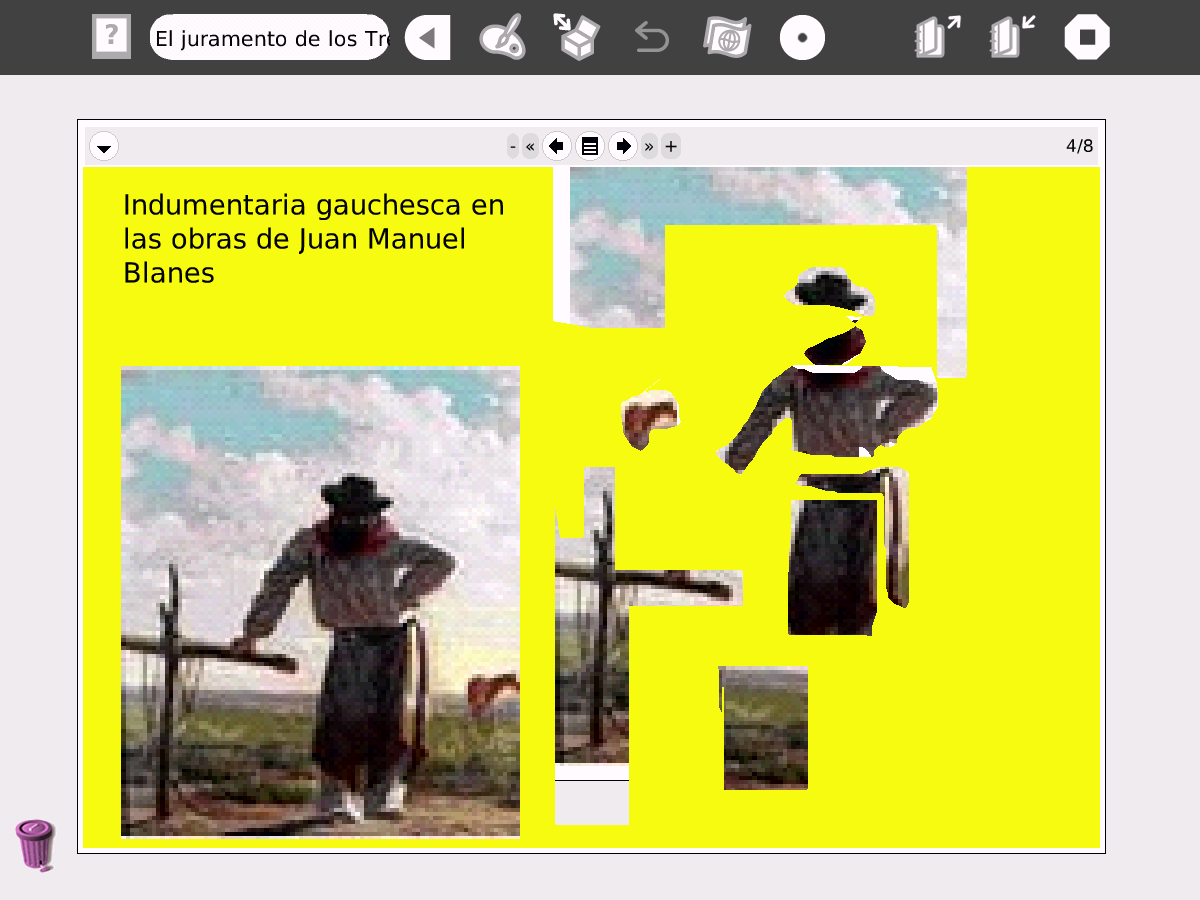Image resolution: width=1200 pixels, height=900 pixels.
Task: Select the brown horse cutout piece
Action: pos(650,418)
